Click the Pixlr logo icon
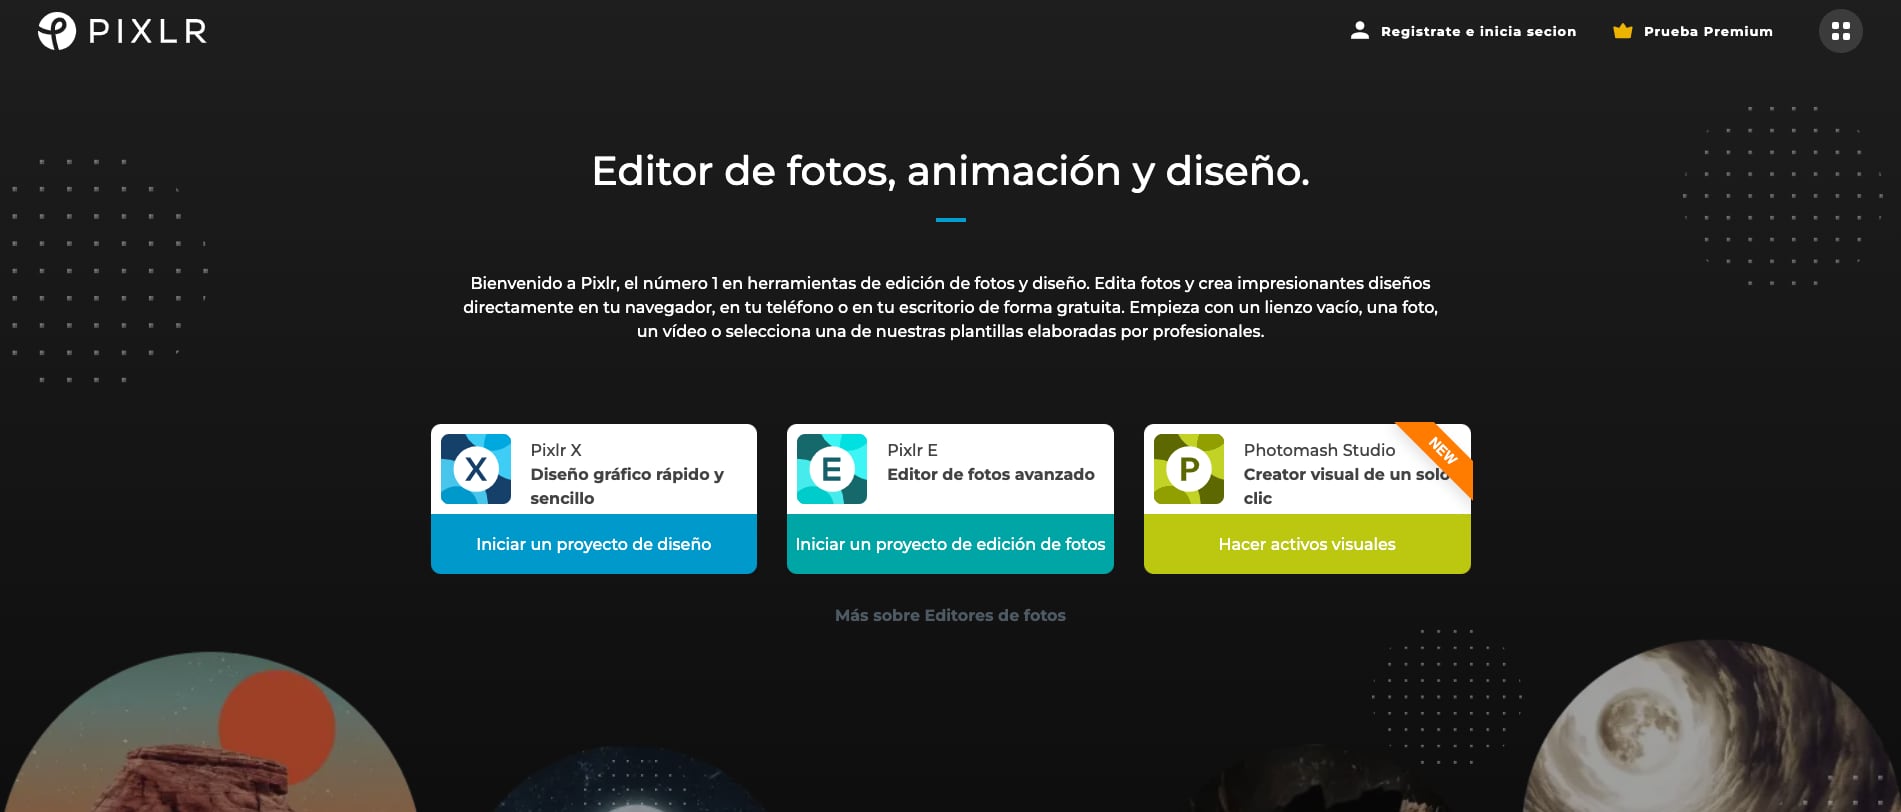This screenshot has height=812, width=1901. click(x=57, y=32)
